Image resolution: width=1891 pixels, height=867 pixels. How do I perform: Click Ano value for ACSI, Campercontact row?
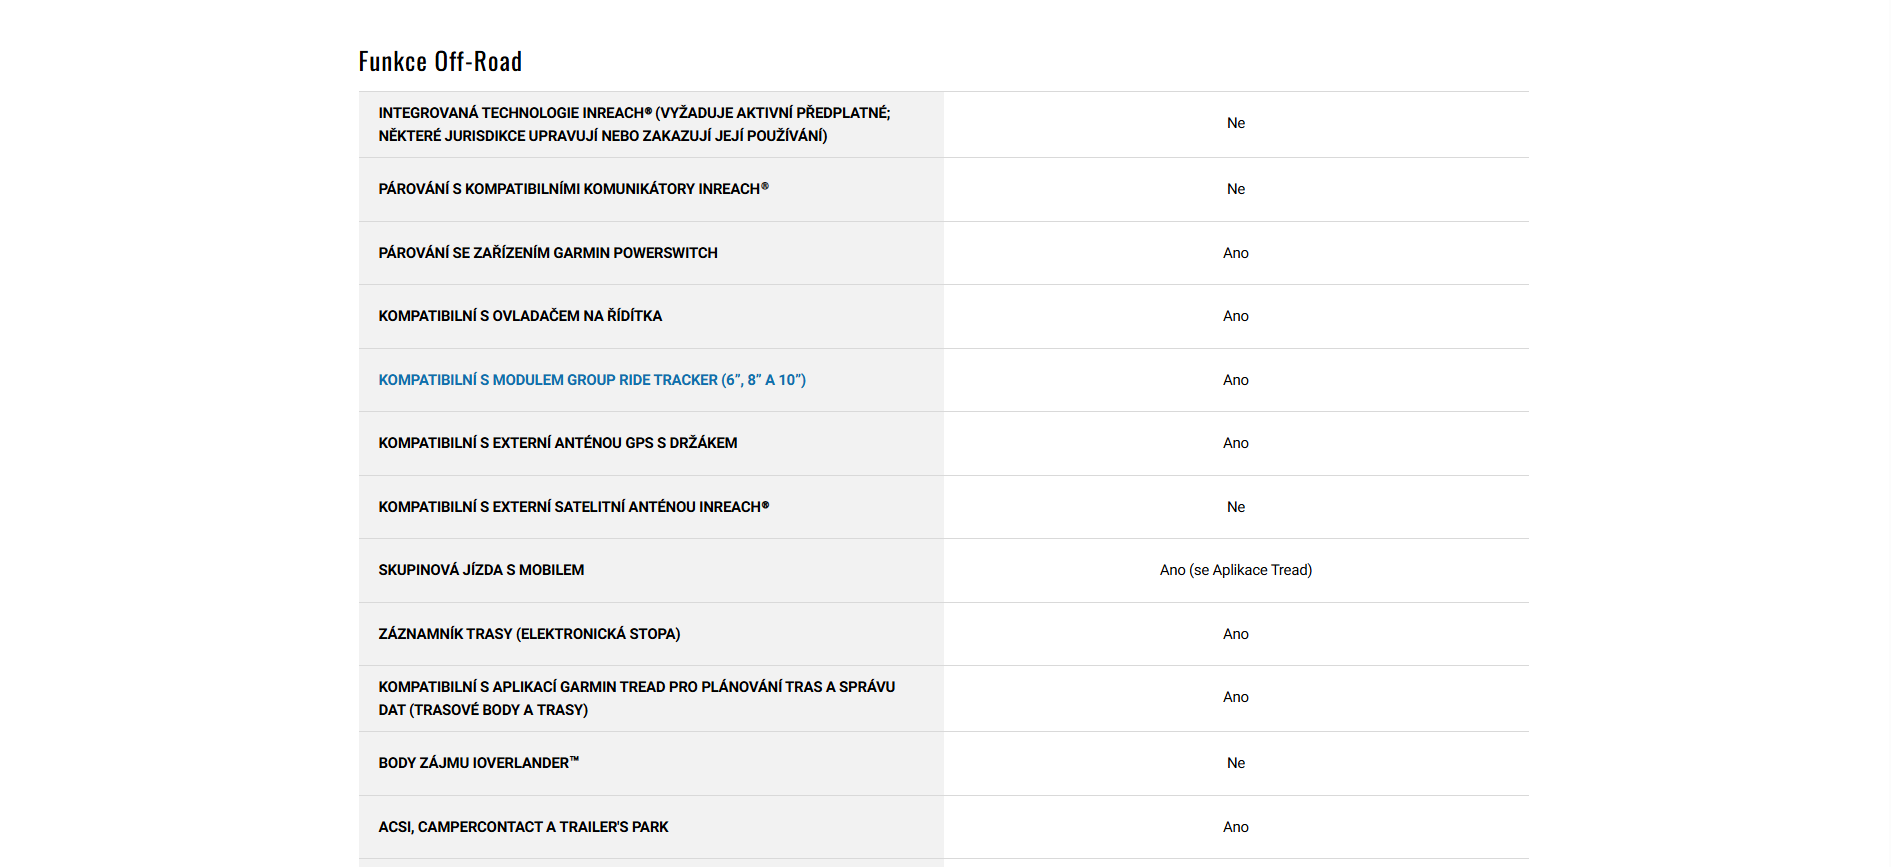[x=1236, y=827]
